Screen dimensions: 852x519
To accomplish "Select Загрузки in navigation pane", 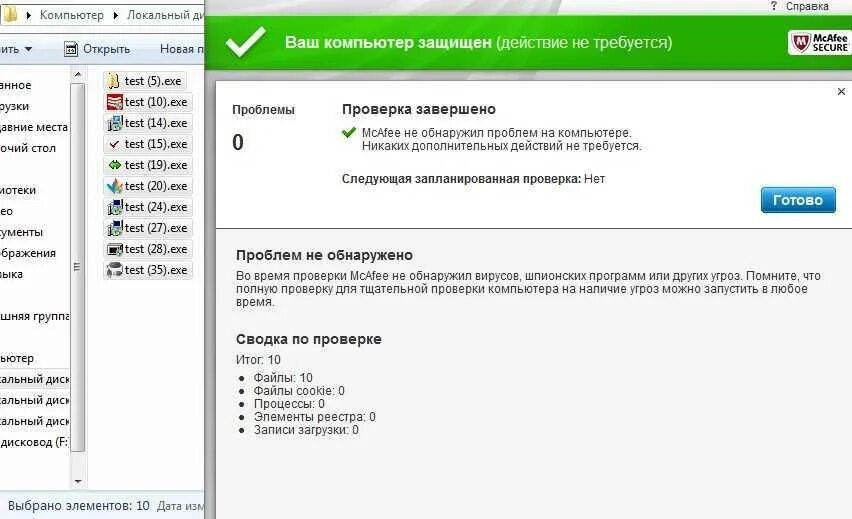I will tap(15, 107).
